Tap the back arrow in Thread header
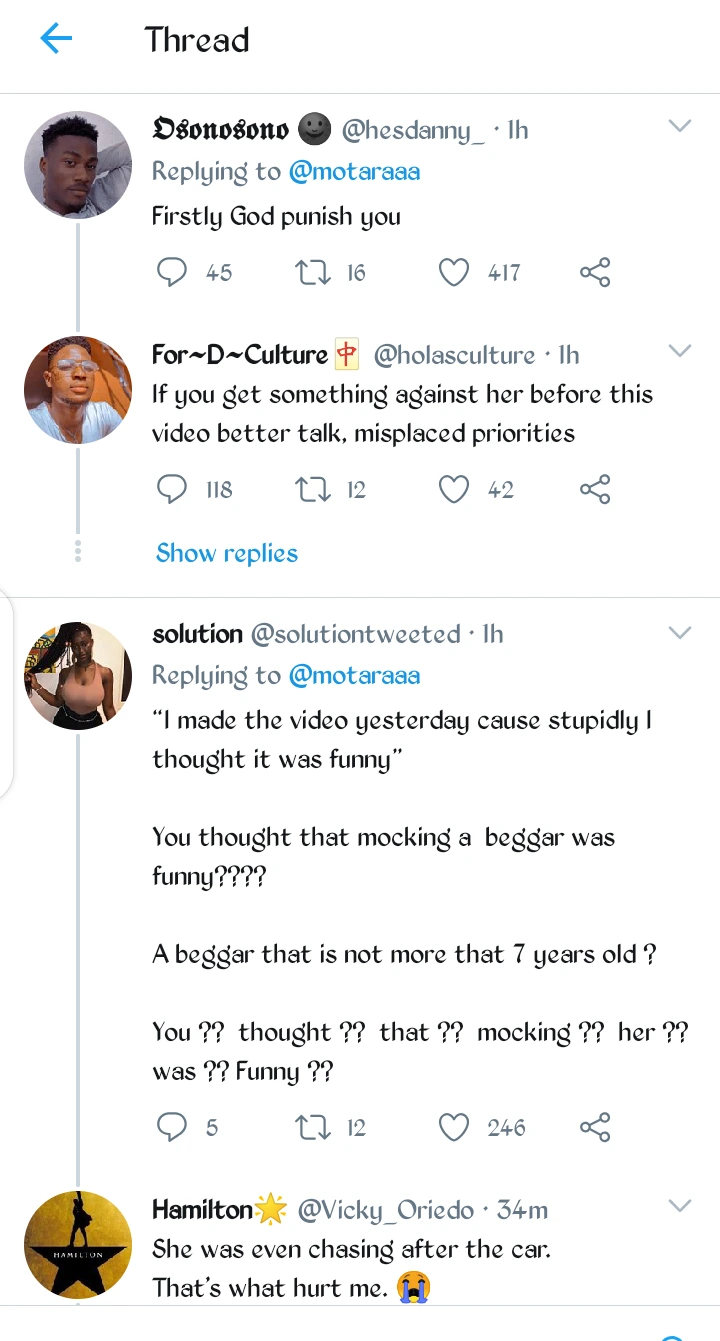The image size is (720, 1341). pos(56,40)
